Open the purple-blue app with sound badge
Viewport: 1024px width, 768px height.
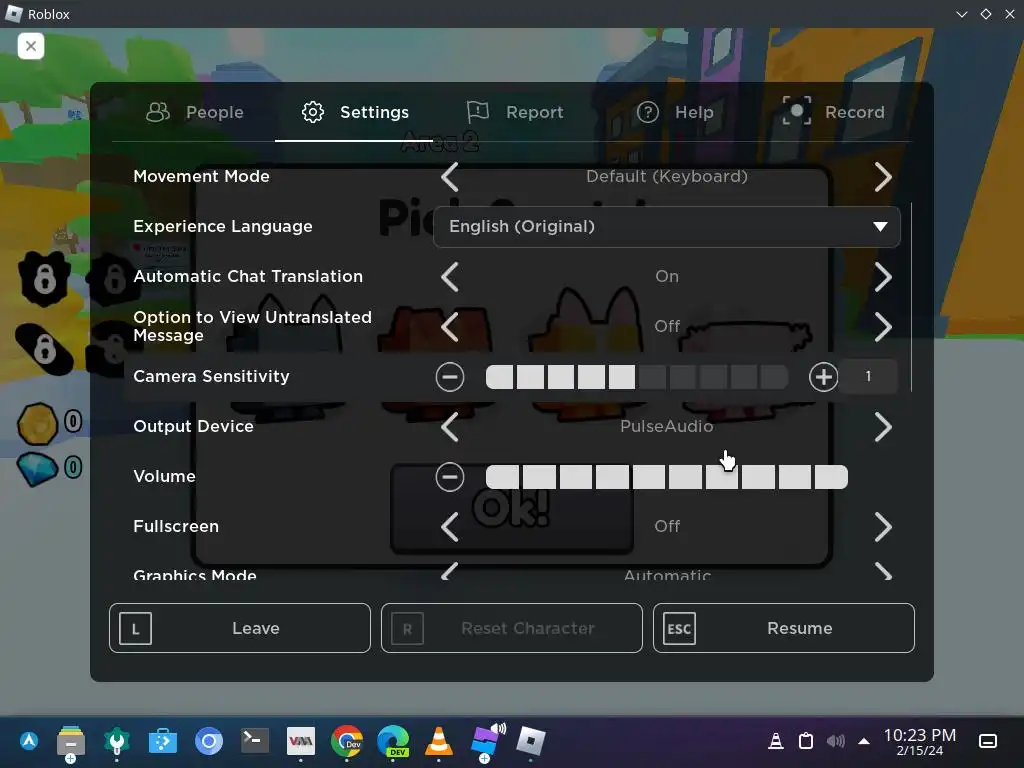(487, 741)
